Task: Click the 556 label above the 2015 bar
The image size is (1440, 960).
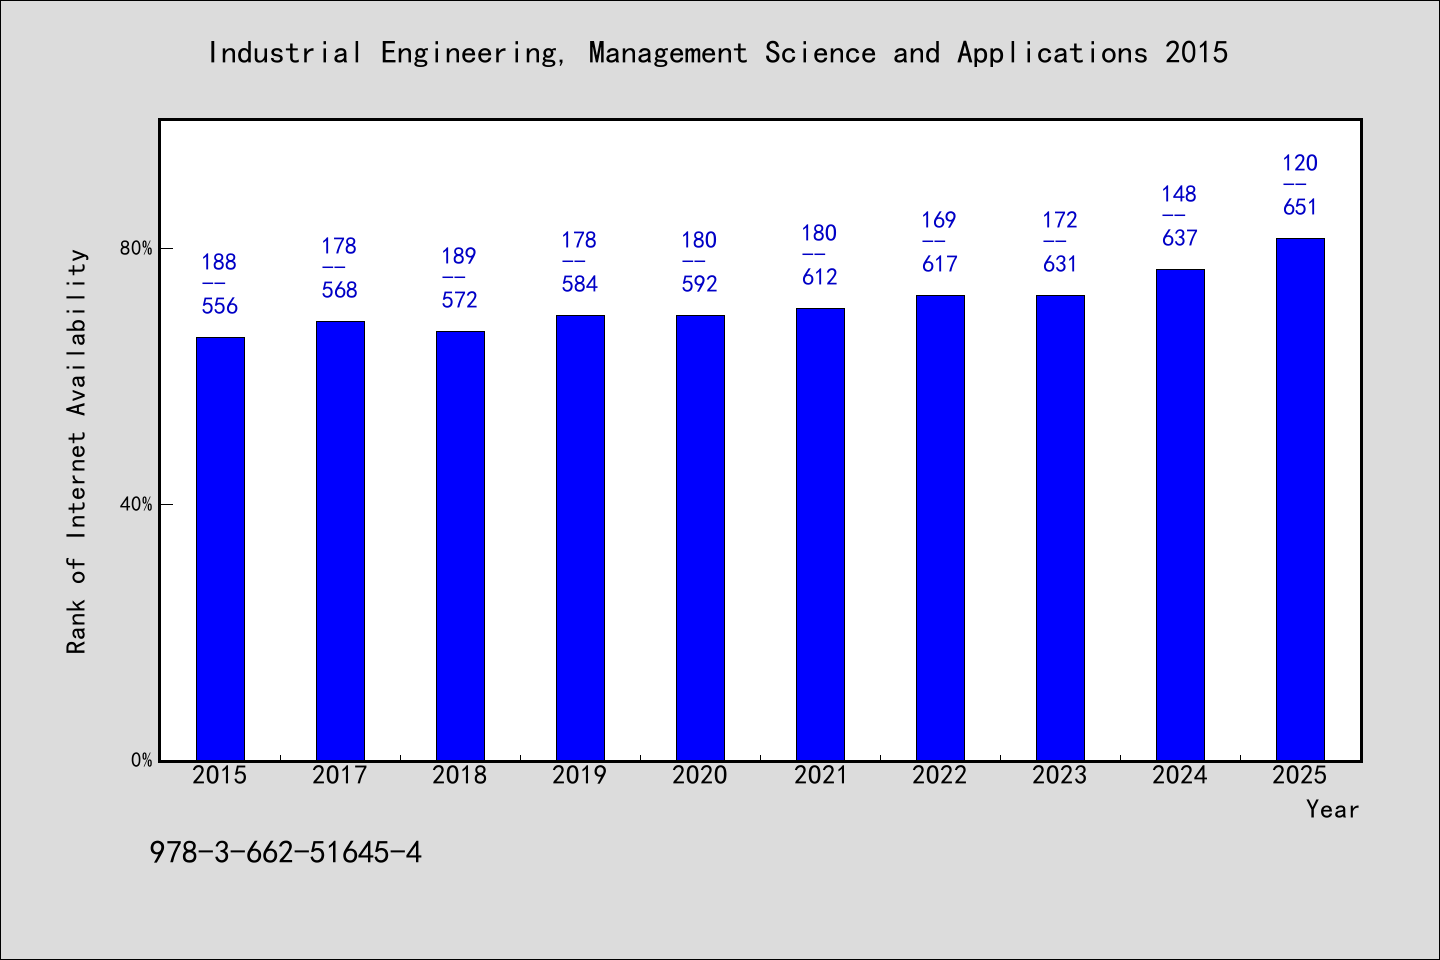Action: tap(220, 306)
